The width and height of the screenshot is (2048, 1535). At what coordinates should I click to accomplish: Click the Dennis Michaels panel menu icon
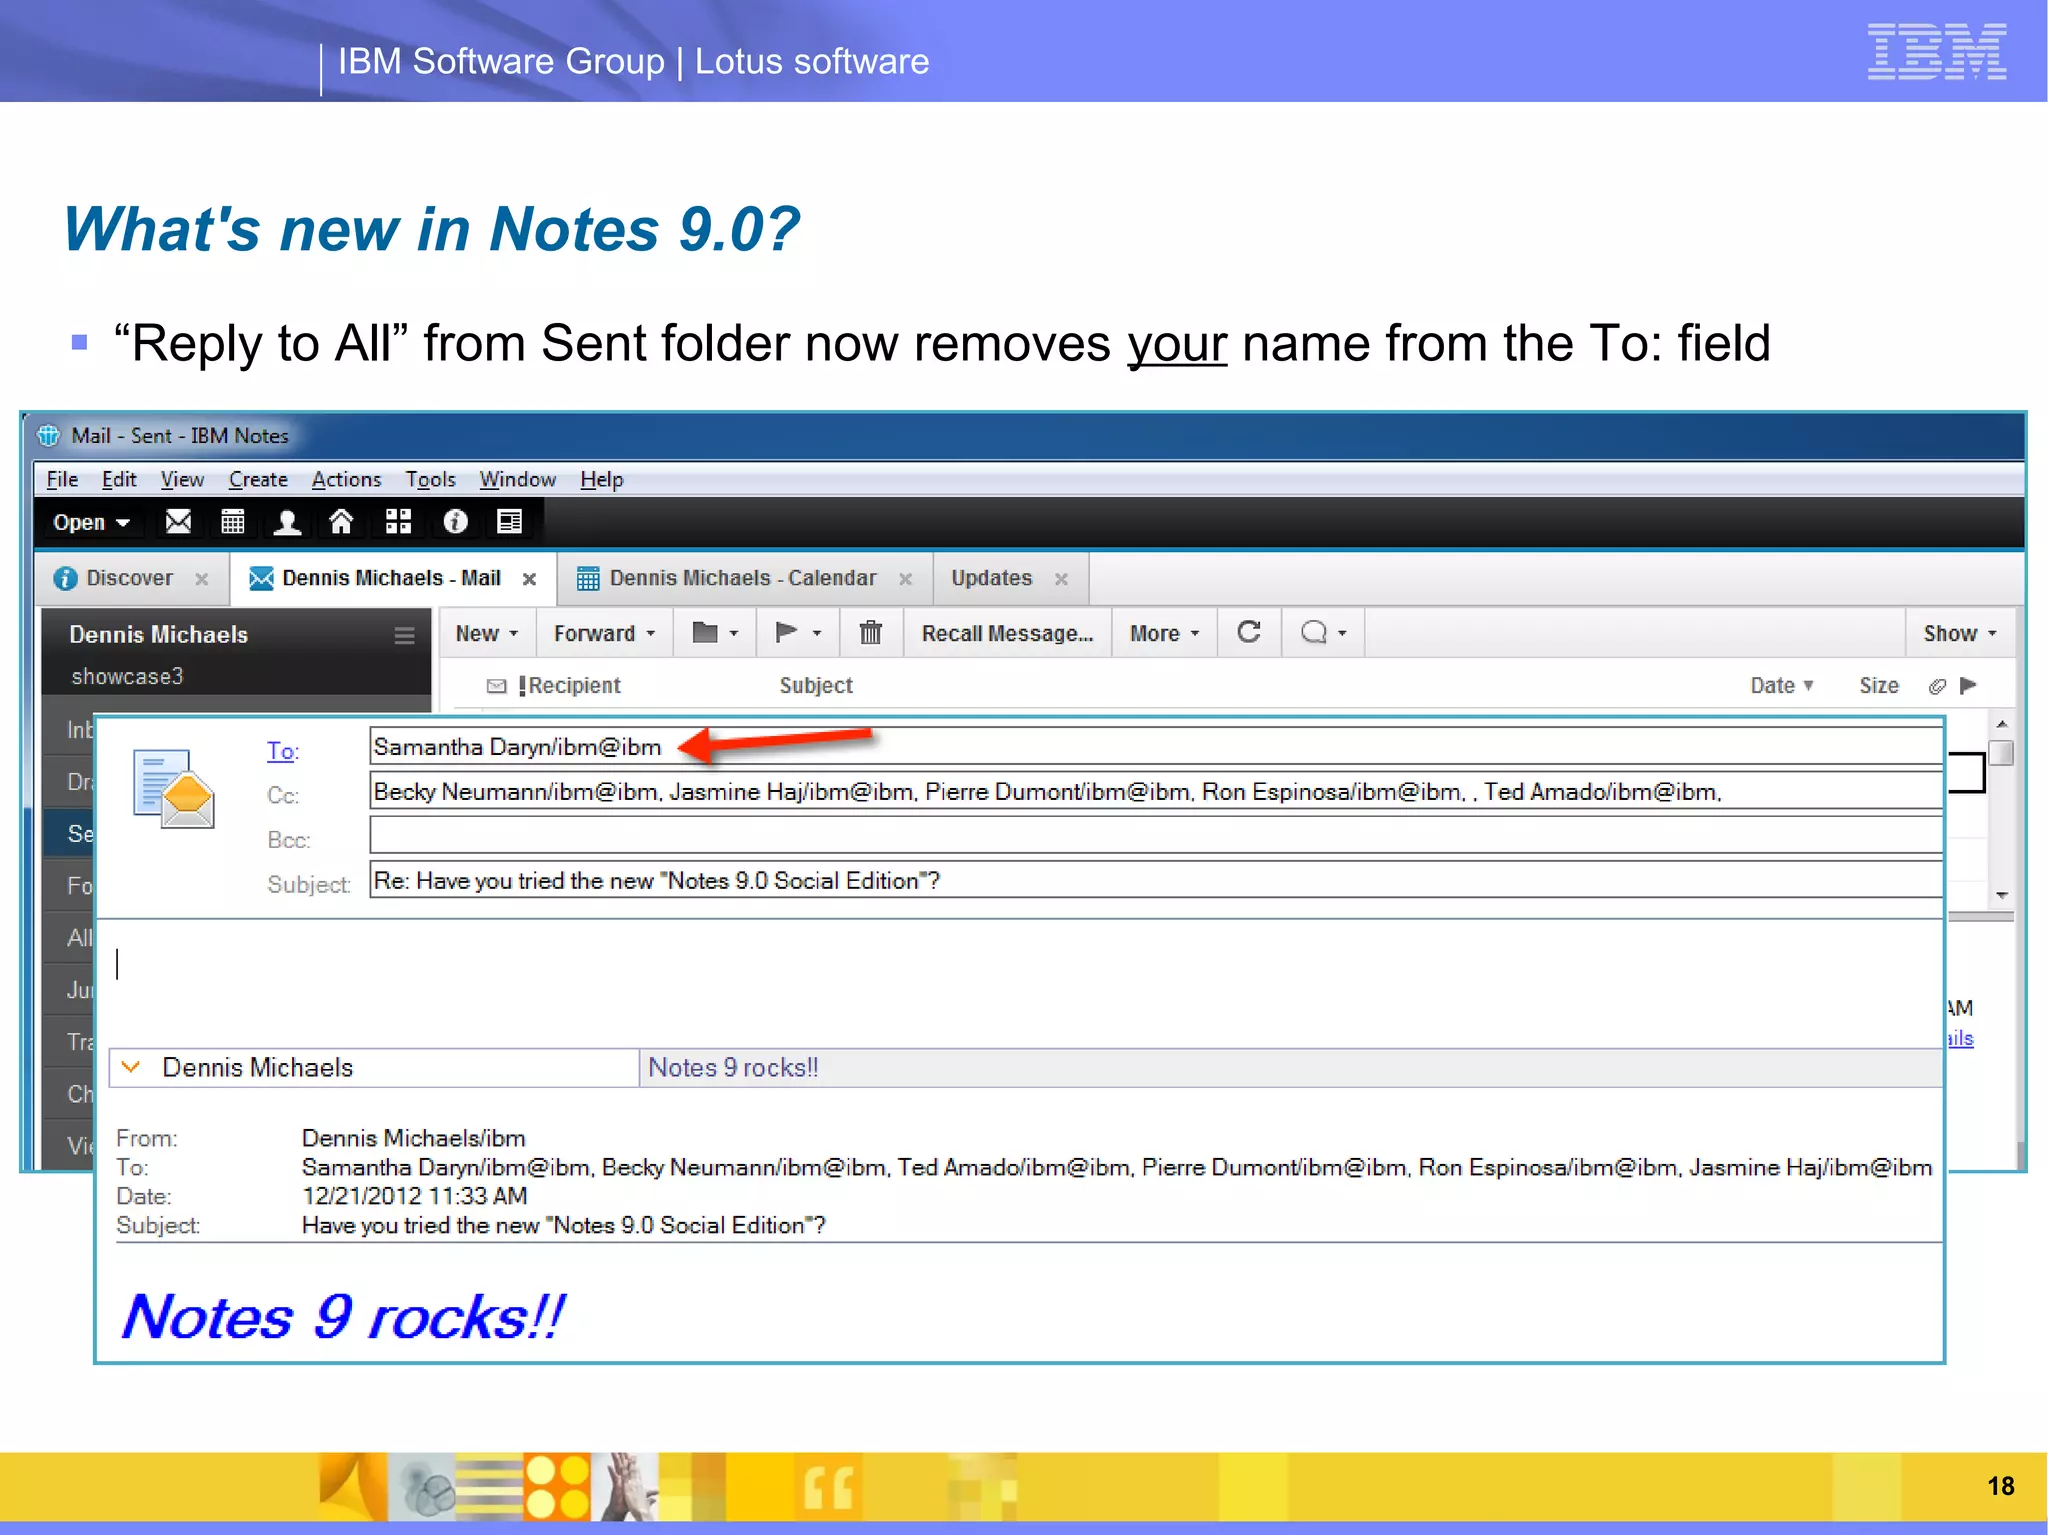coord(404,635)
